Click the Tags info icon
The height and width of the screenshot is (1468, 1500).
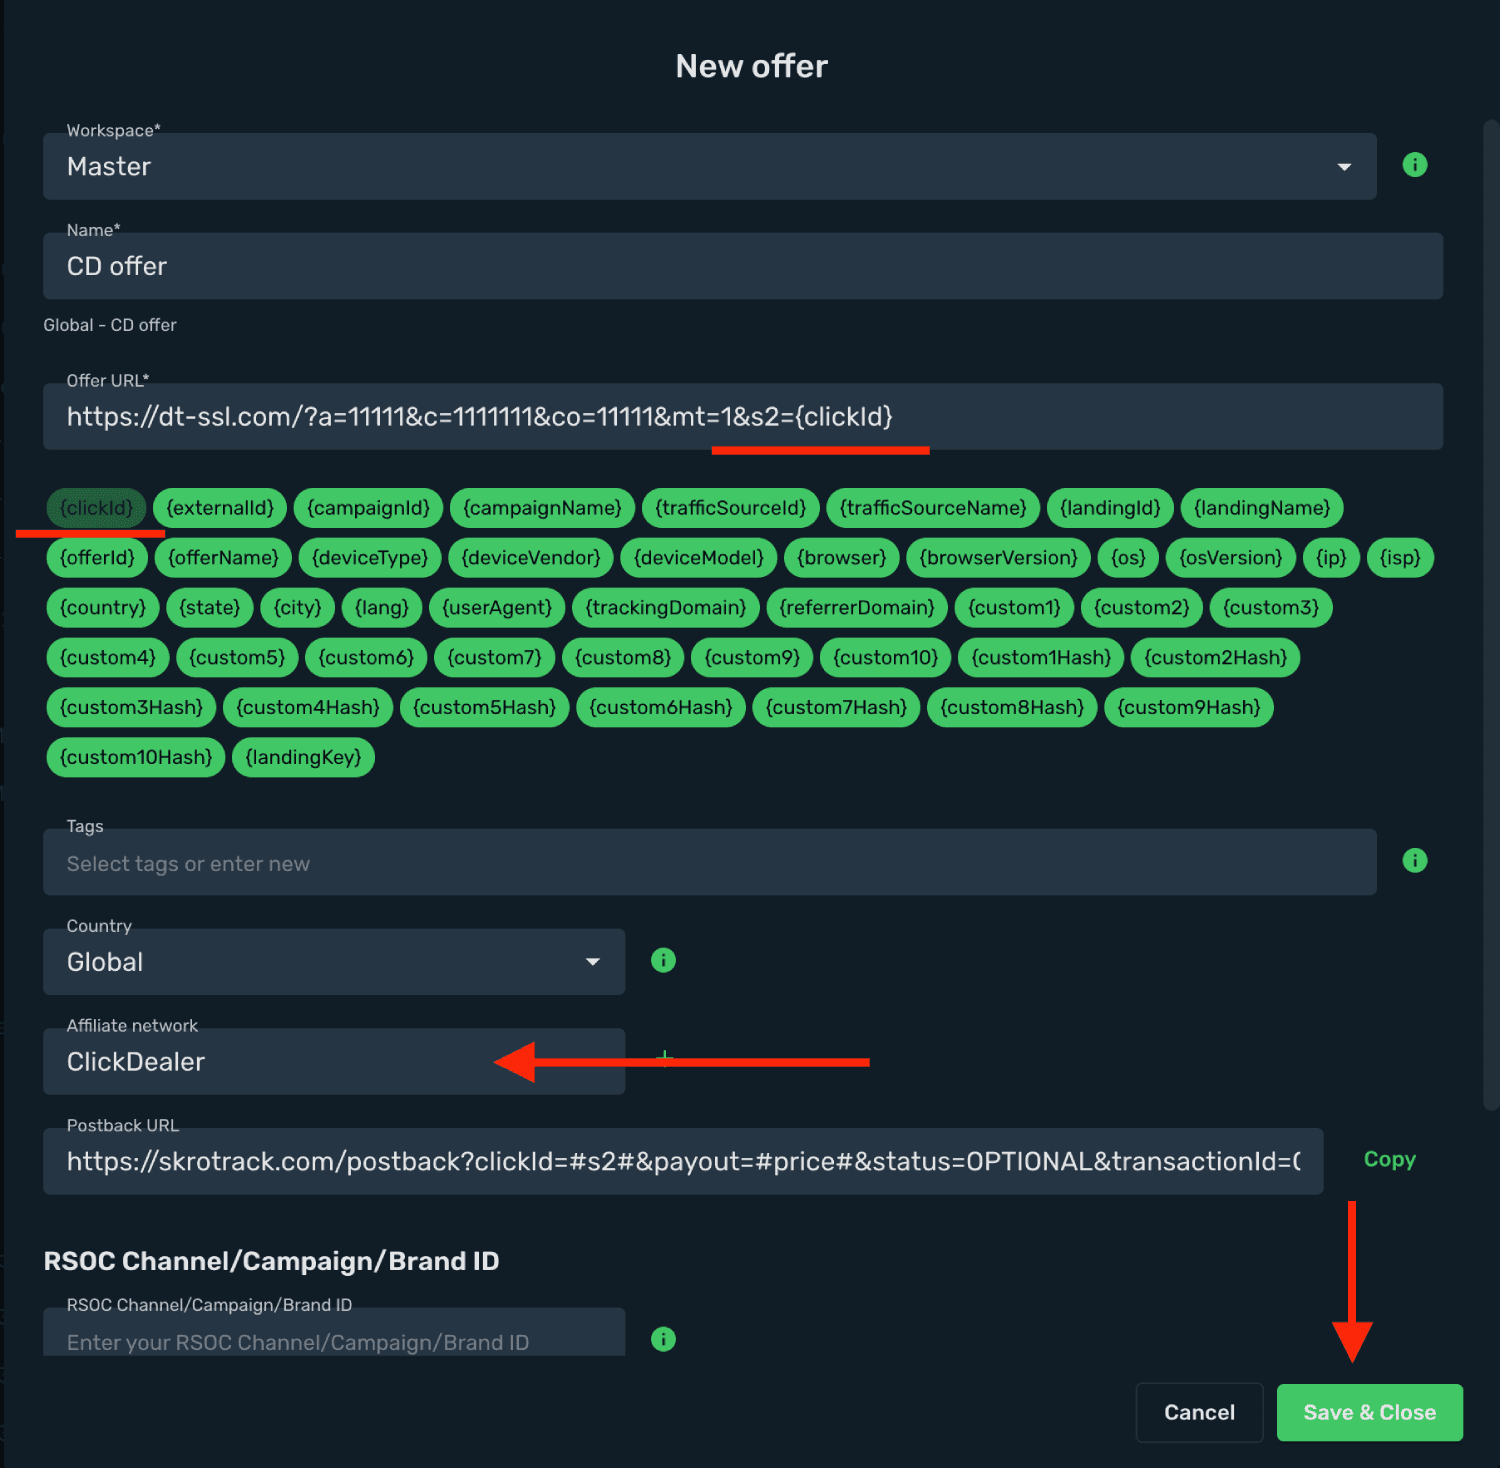pos(1414,860)
